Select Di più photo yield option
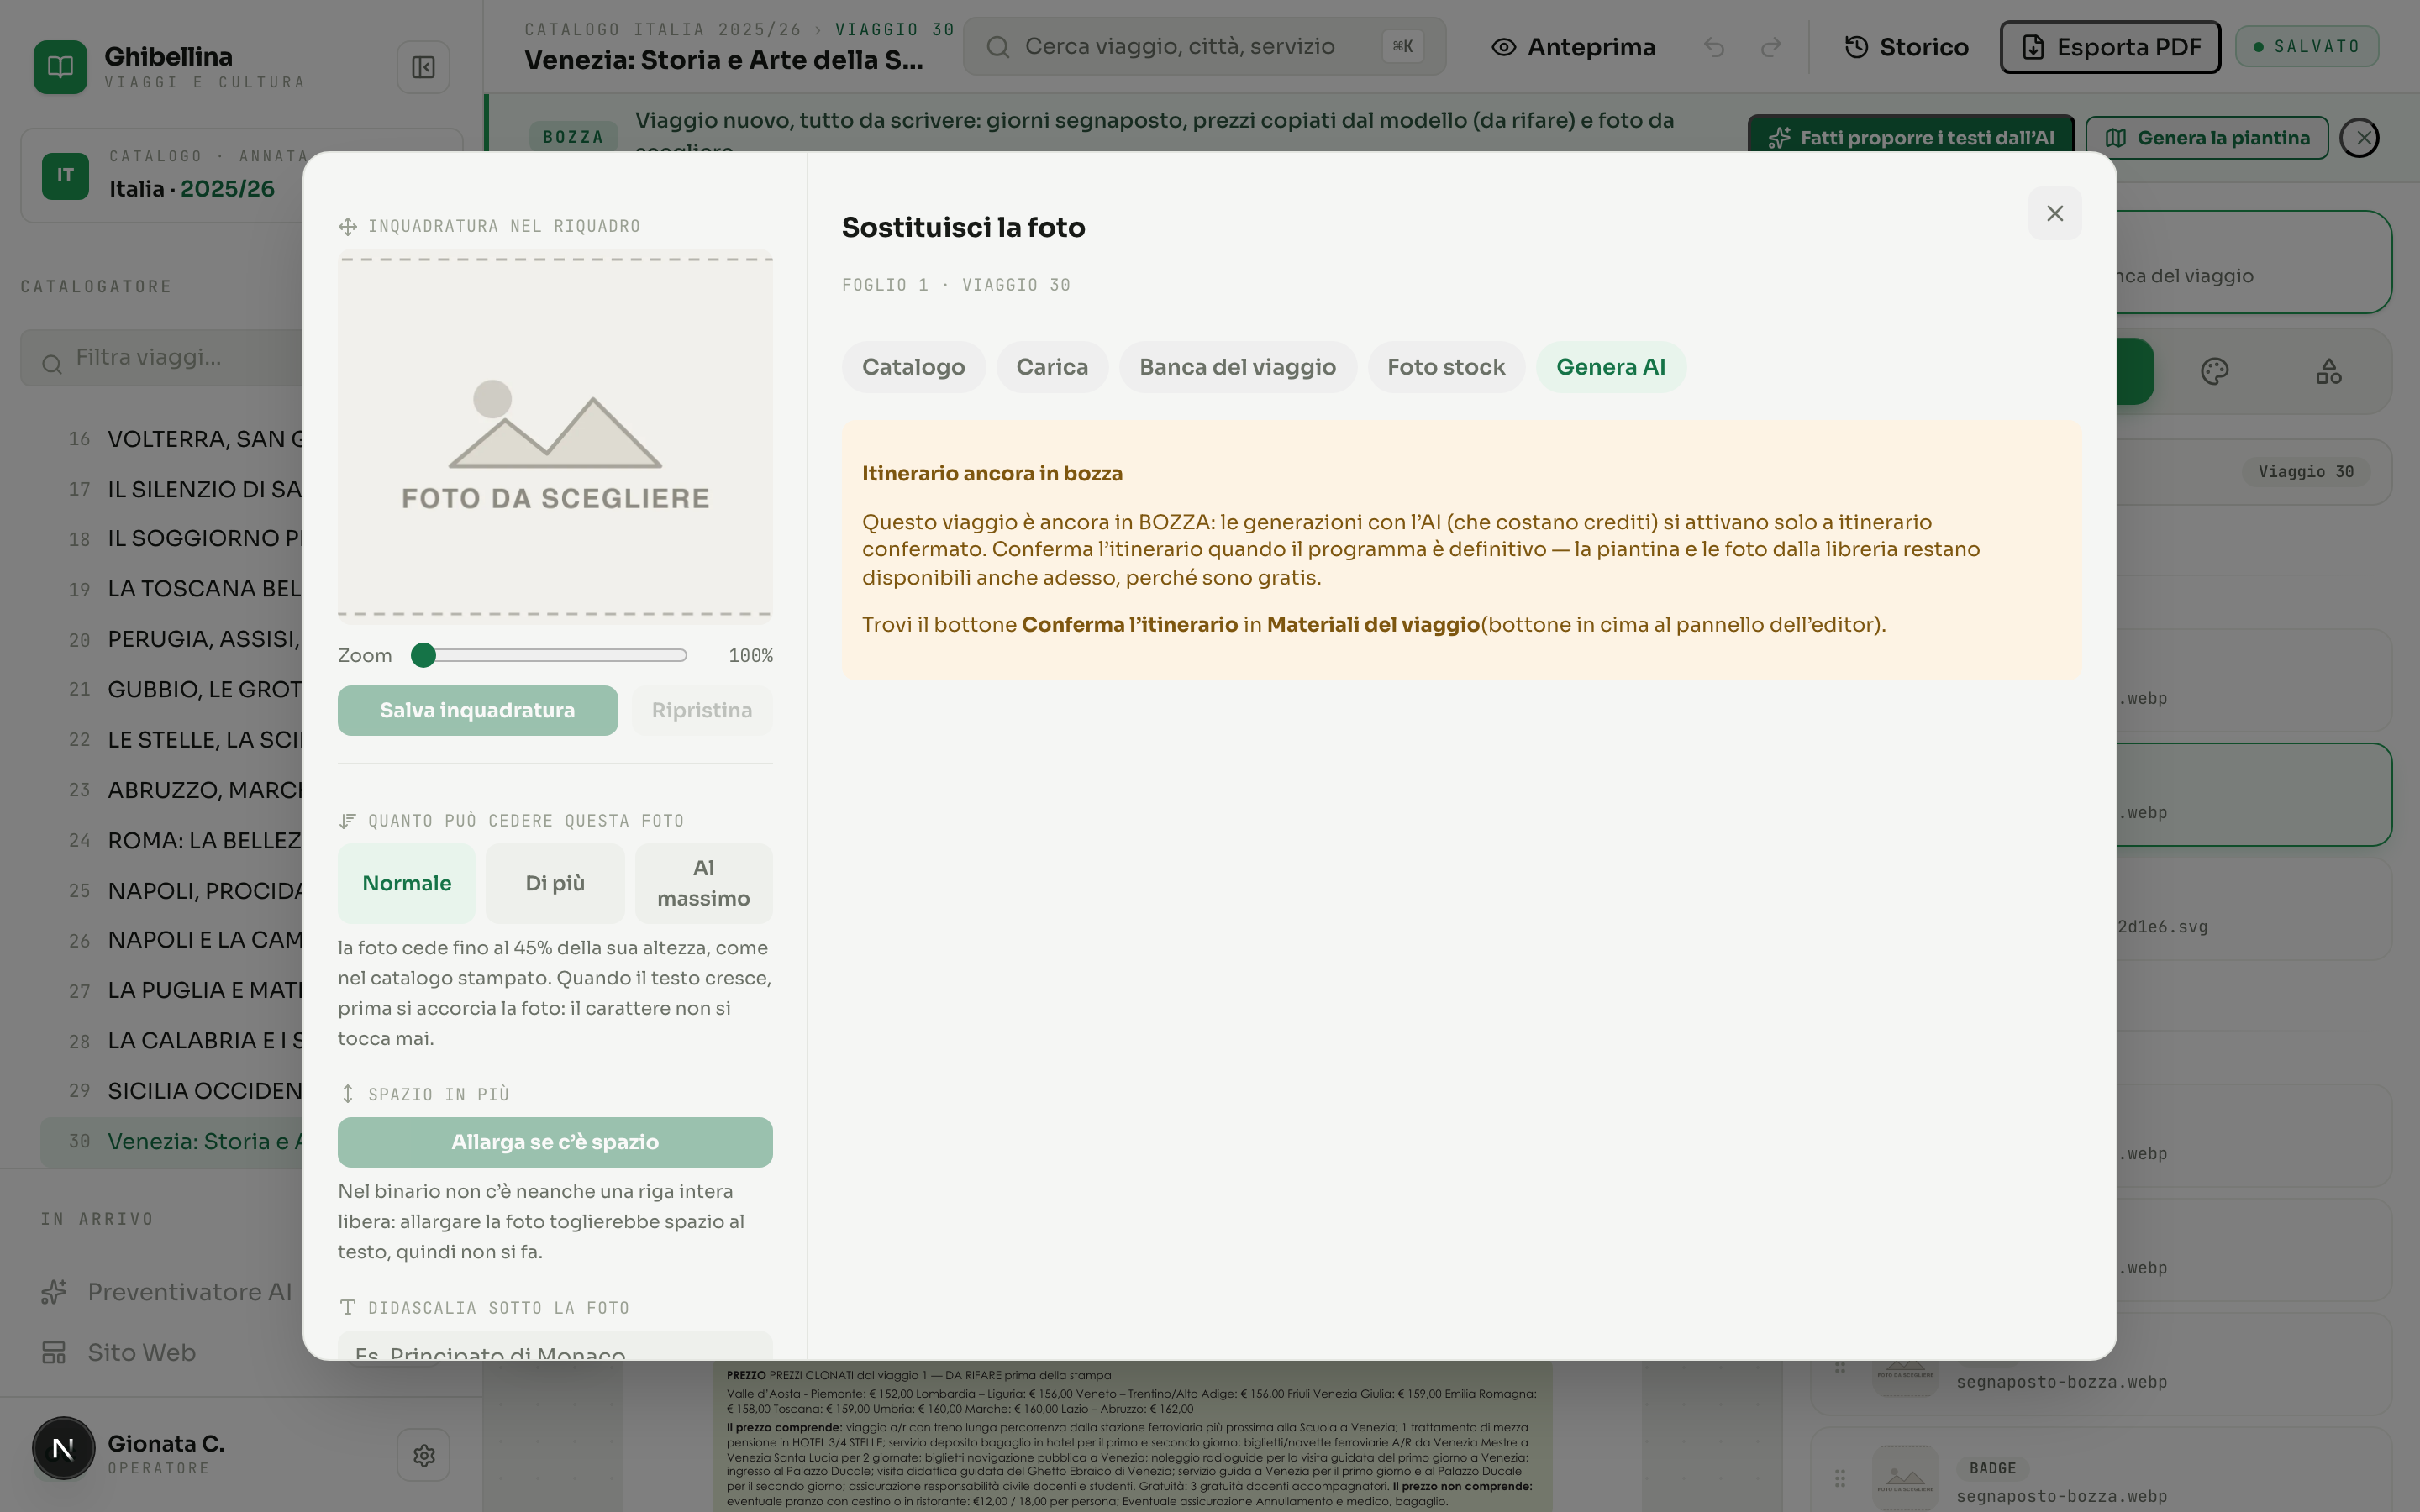The width and height of the screenshot is (2420, 1512). pos(555,883)
